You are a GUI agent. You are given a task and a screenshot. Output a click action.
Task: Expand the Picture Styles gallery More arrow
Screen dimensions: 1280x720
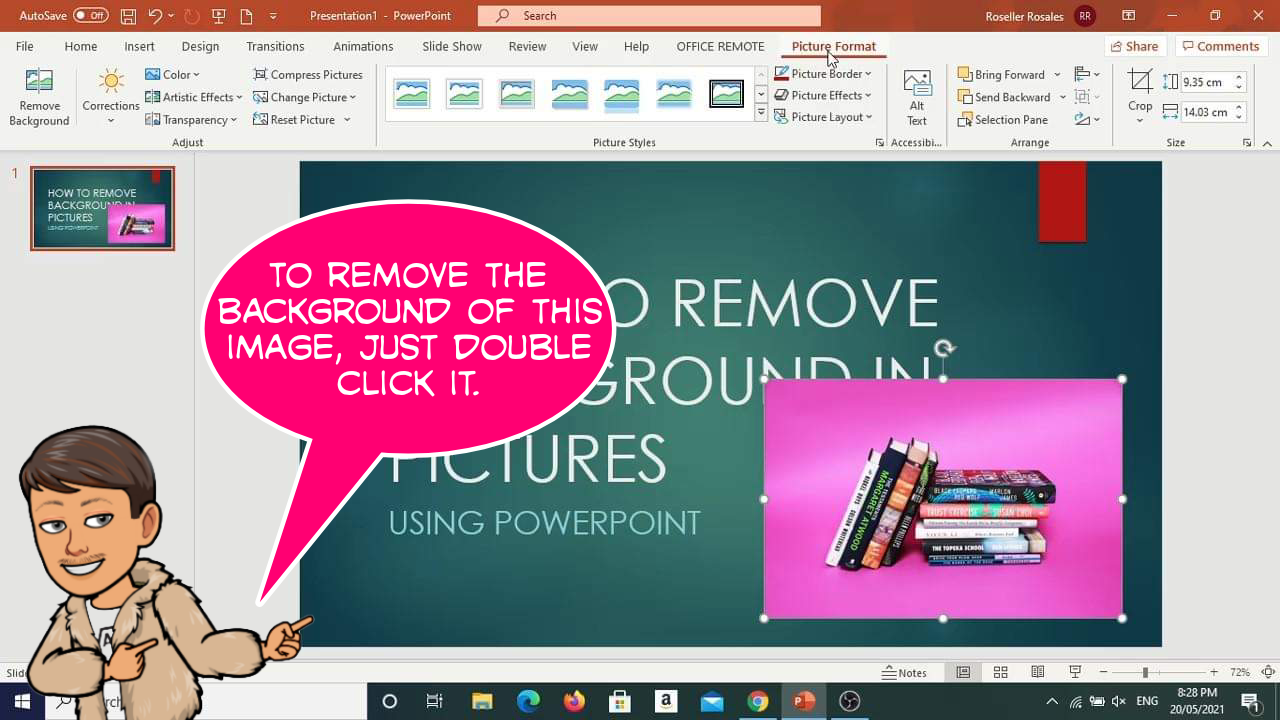click(761, 114)
